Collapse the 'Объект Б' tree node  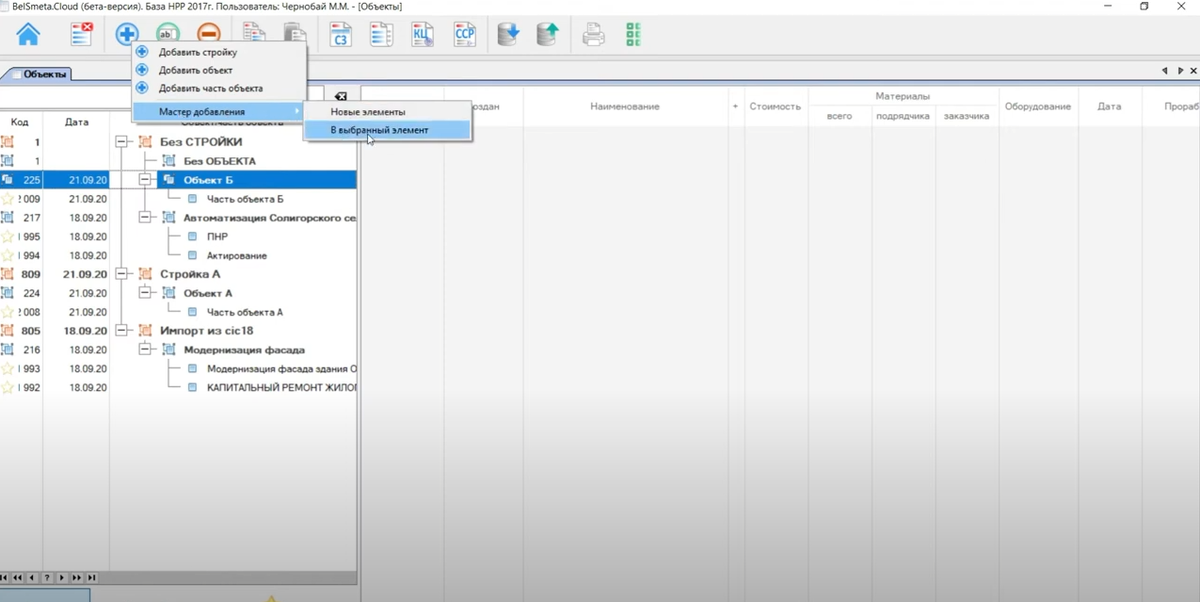coord(146,180)
